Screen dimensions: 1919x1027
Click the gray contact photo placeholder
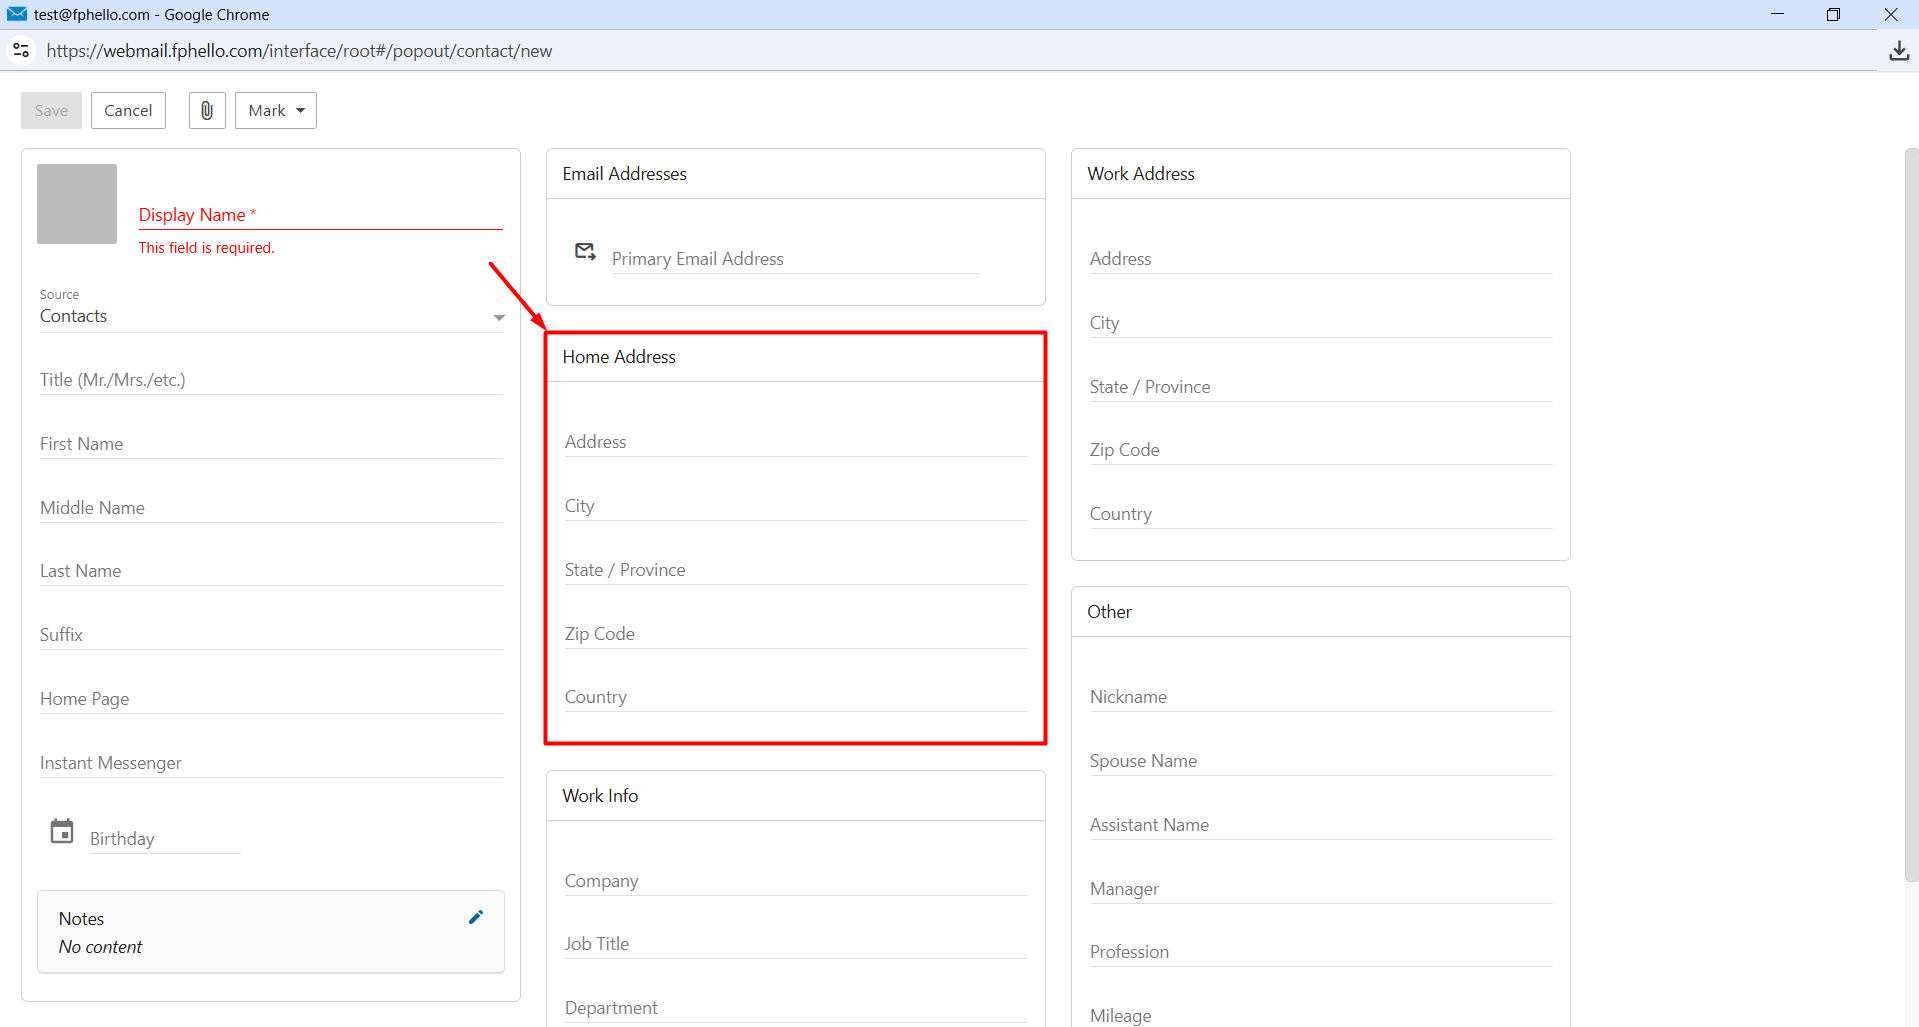77,204
